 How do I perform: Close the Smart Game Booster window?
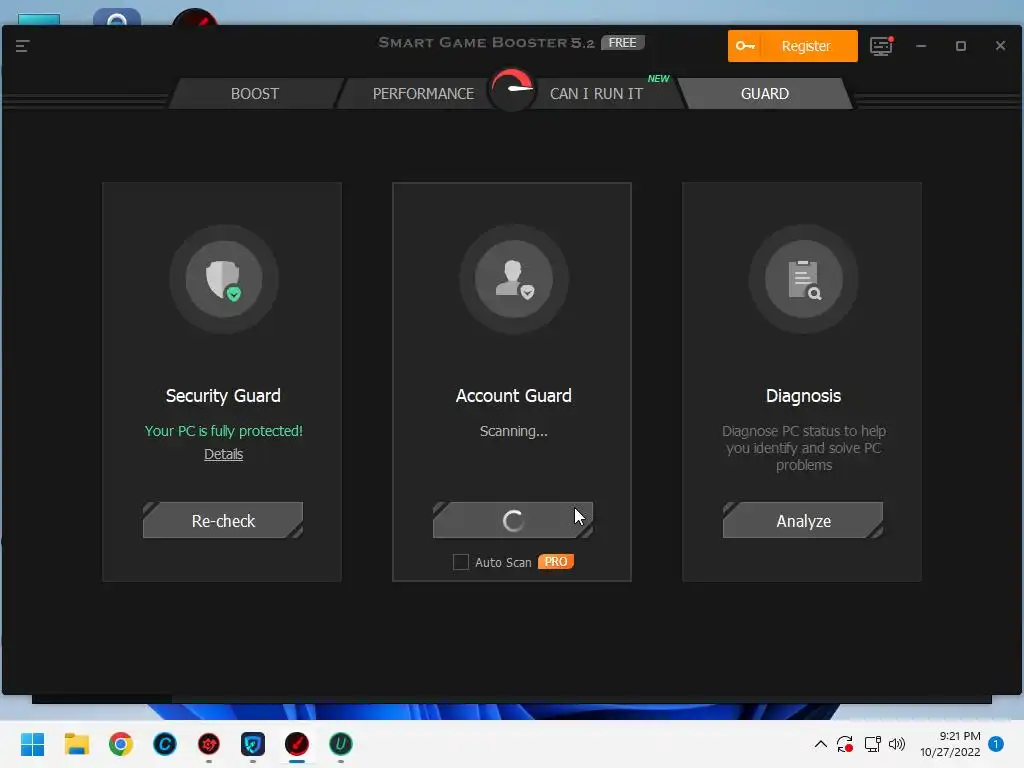pos(1000,46)
